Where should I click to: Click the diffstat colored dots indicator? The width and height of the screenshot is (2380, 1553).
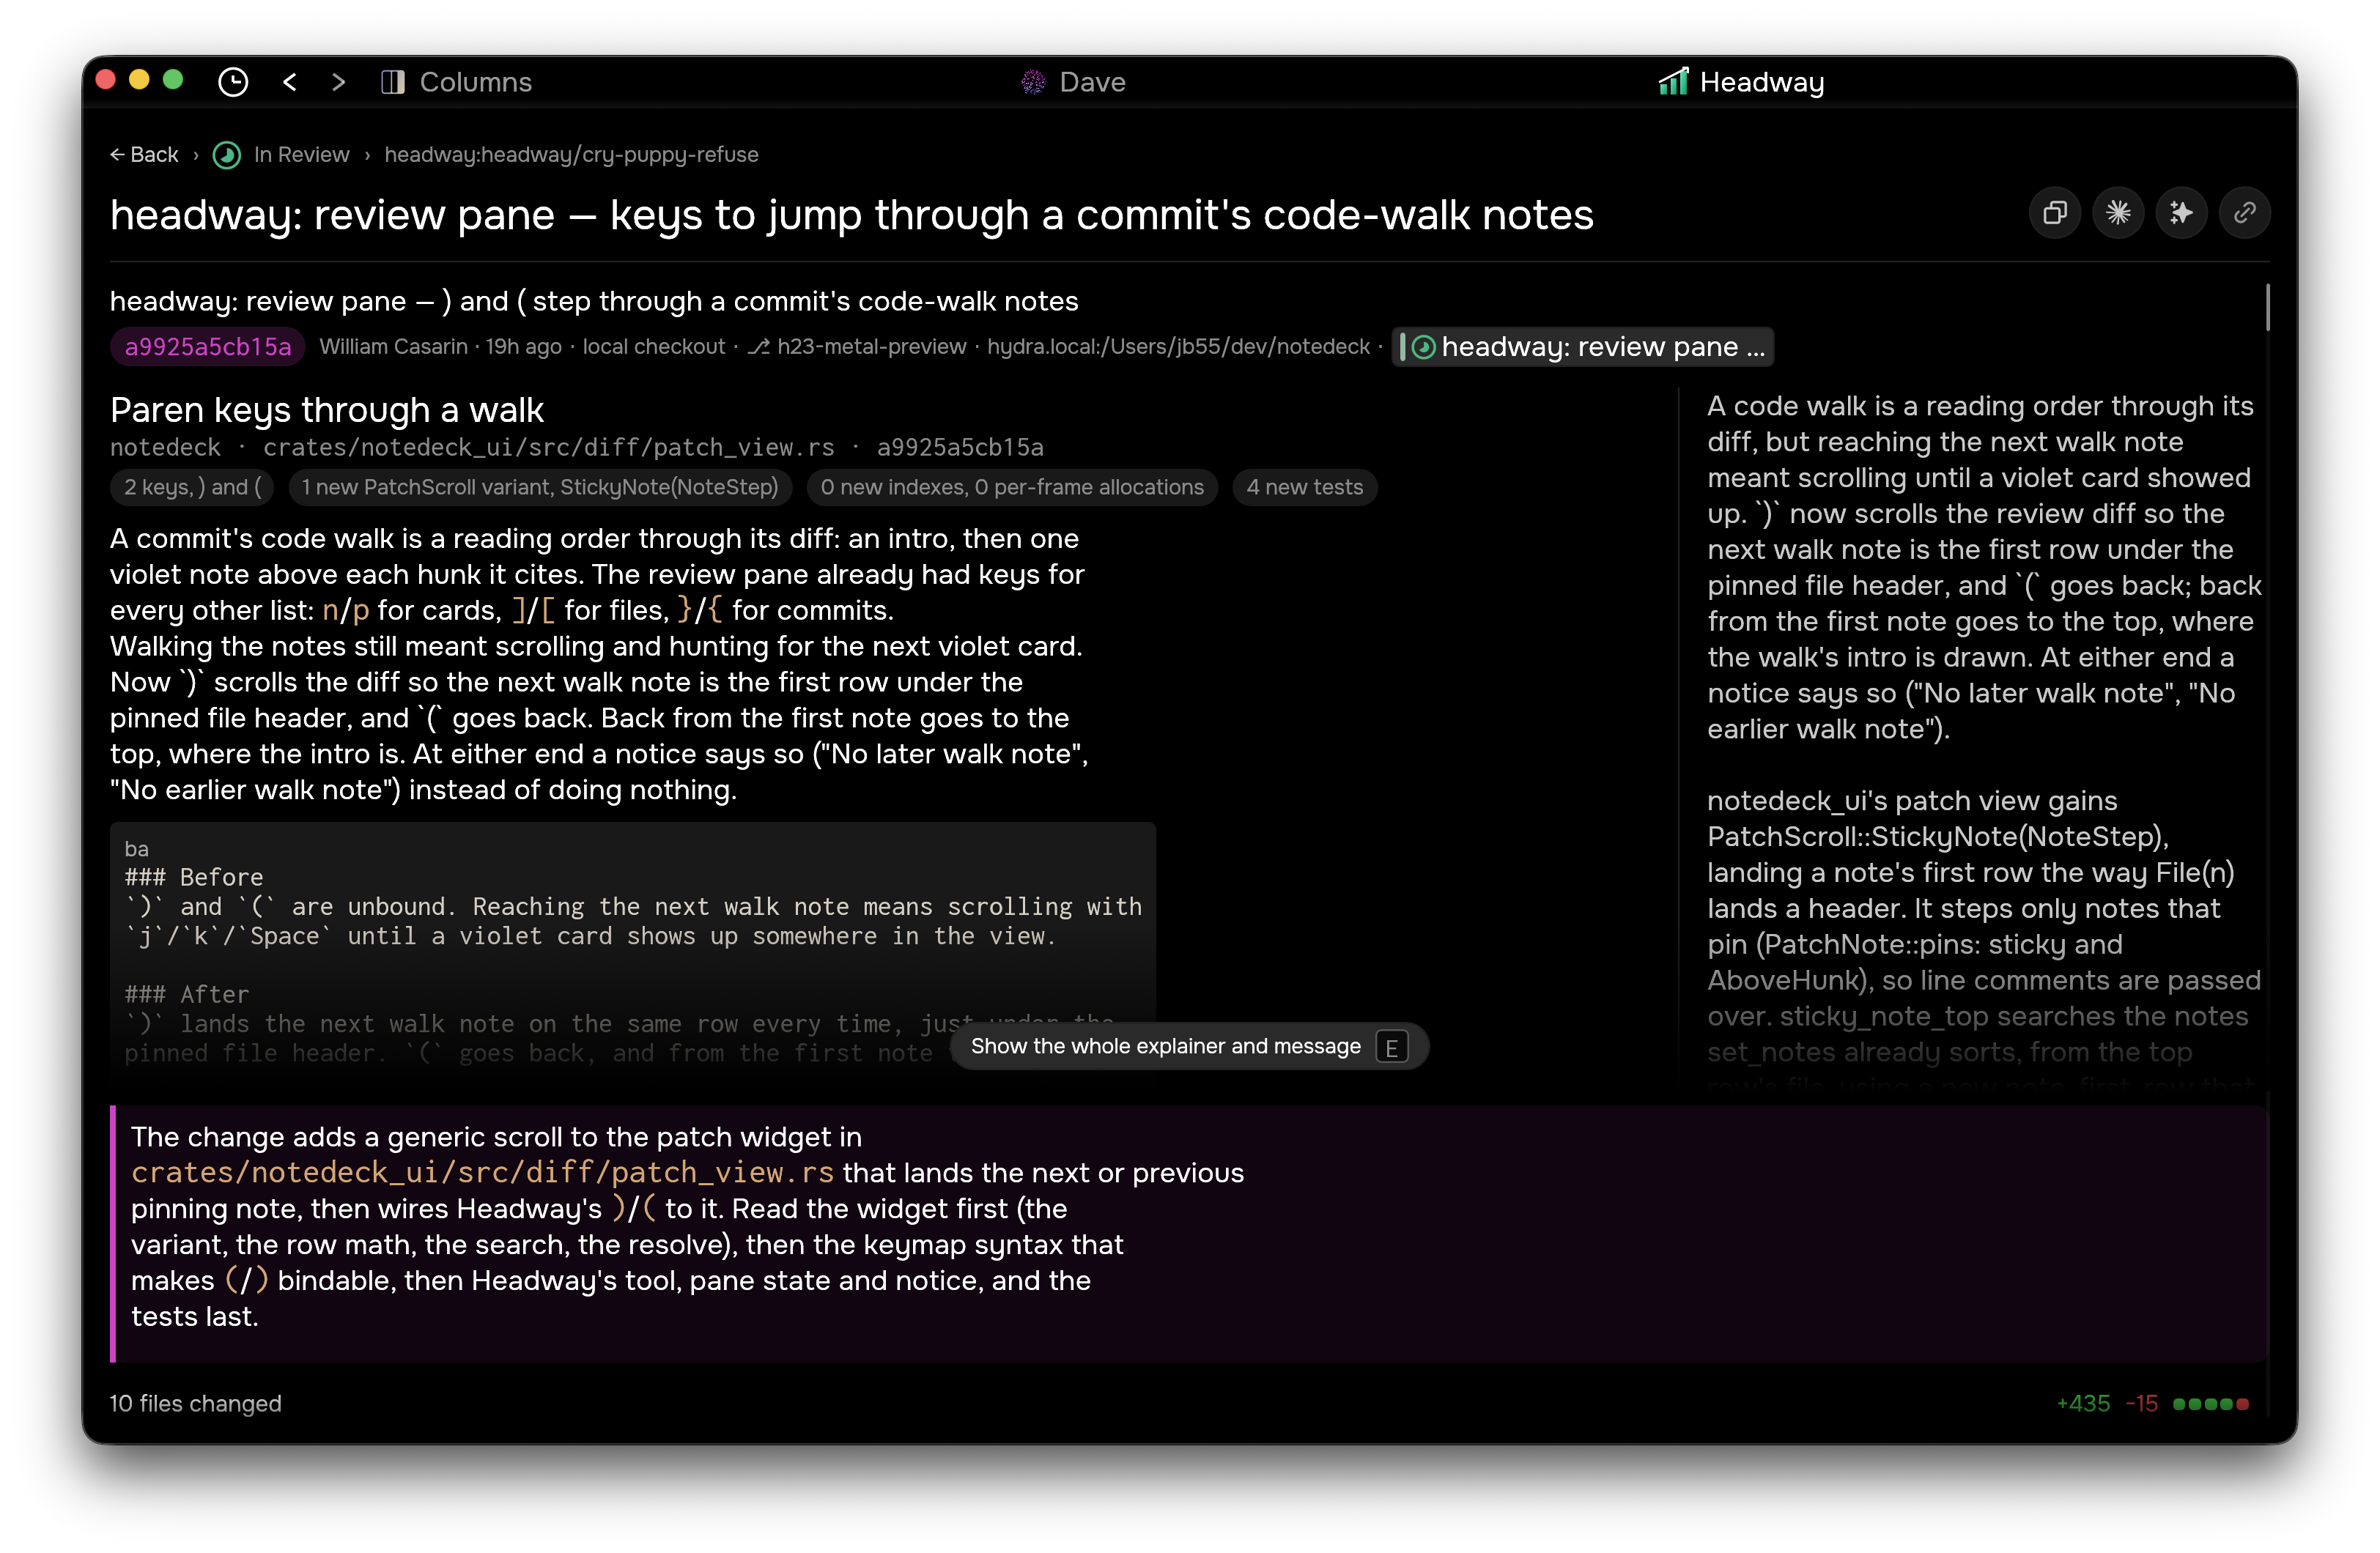coord(2211,1404)
